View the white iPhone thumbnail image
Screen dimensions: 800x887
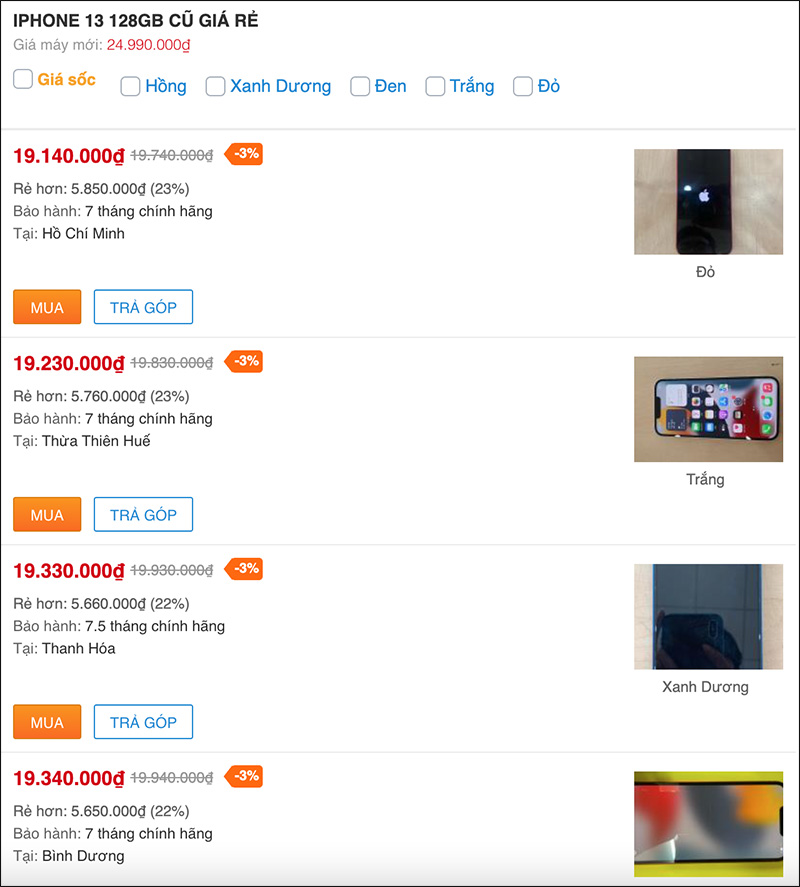708,410
